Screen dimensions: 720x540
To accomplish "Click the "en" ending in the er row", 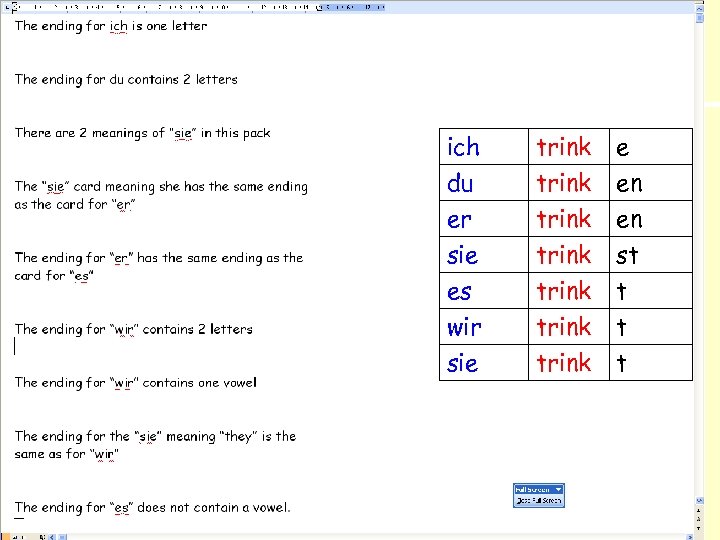I will [x=629, y=220].
